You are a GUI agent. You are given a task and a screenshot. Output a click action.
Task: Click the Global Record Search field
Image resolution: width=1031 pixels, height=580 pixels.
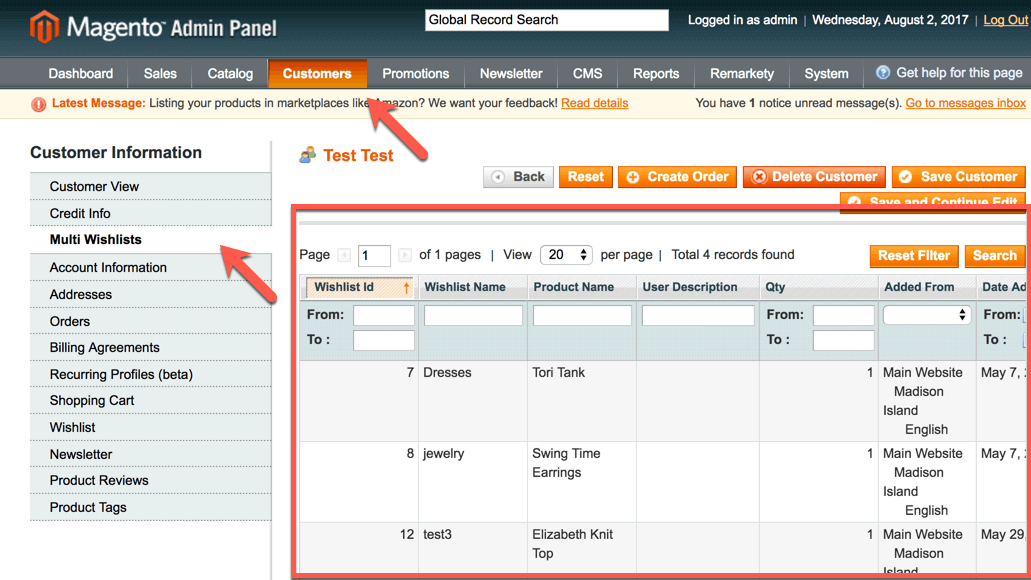click(546, 20)
